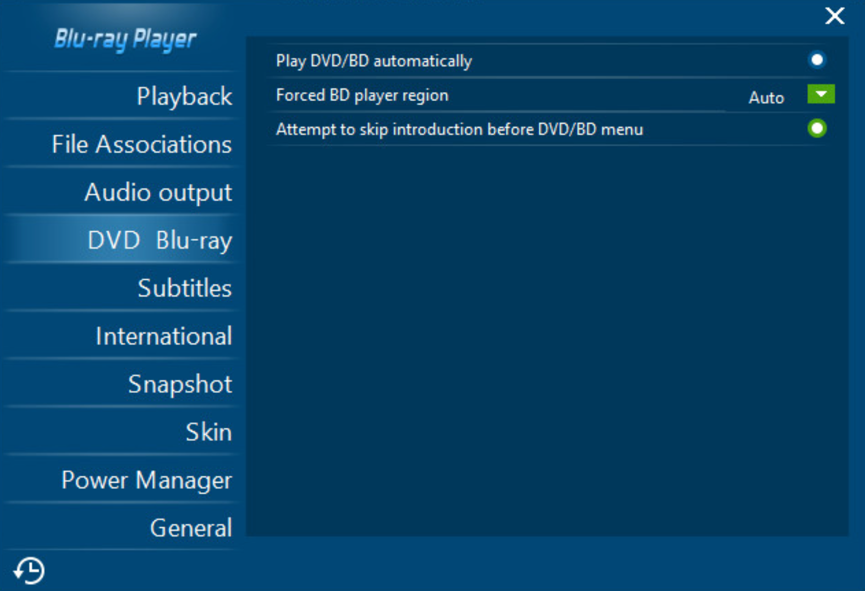Click 'Play DVD/BD automatically' label
Screen dimensions: 865x591
point(374,61)
